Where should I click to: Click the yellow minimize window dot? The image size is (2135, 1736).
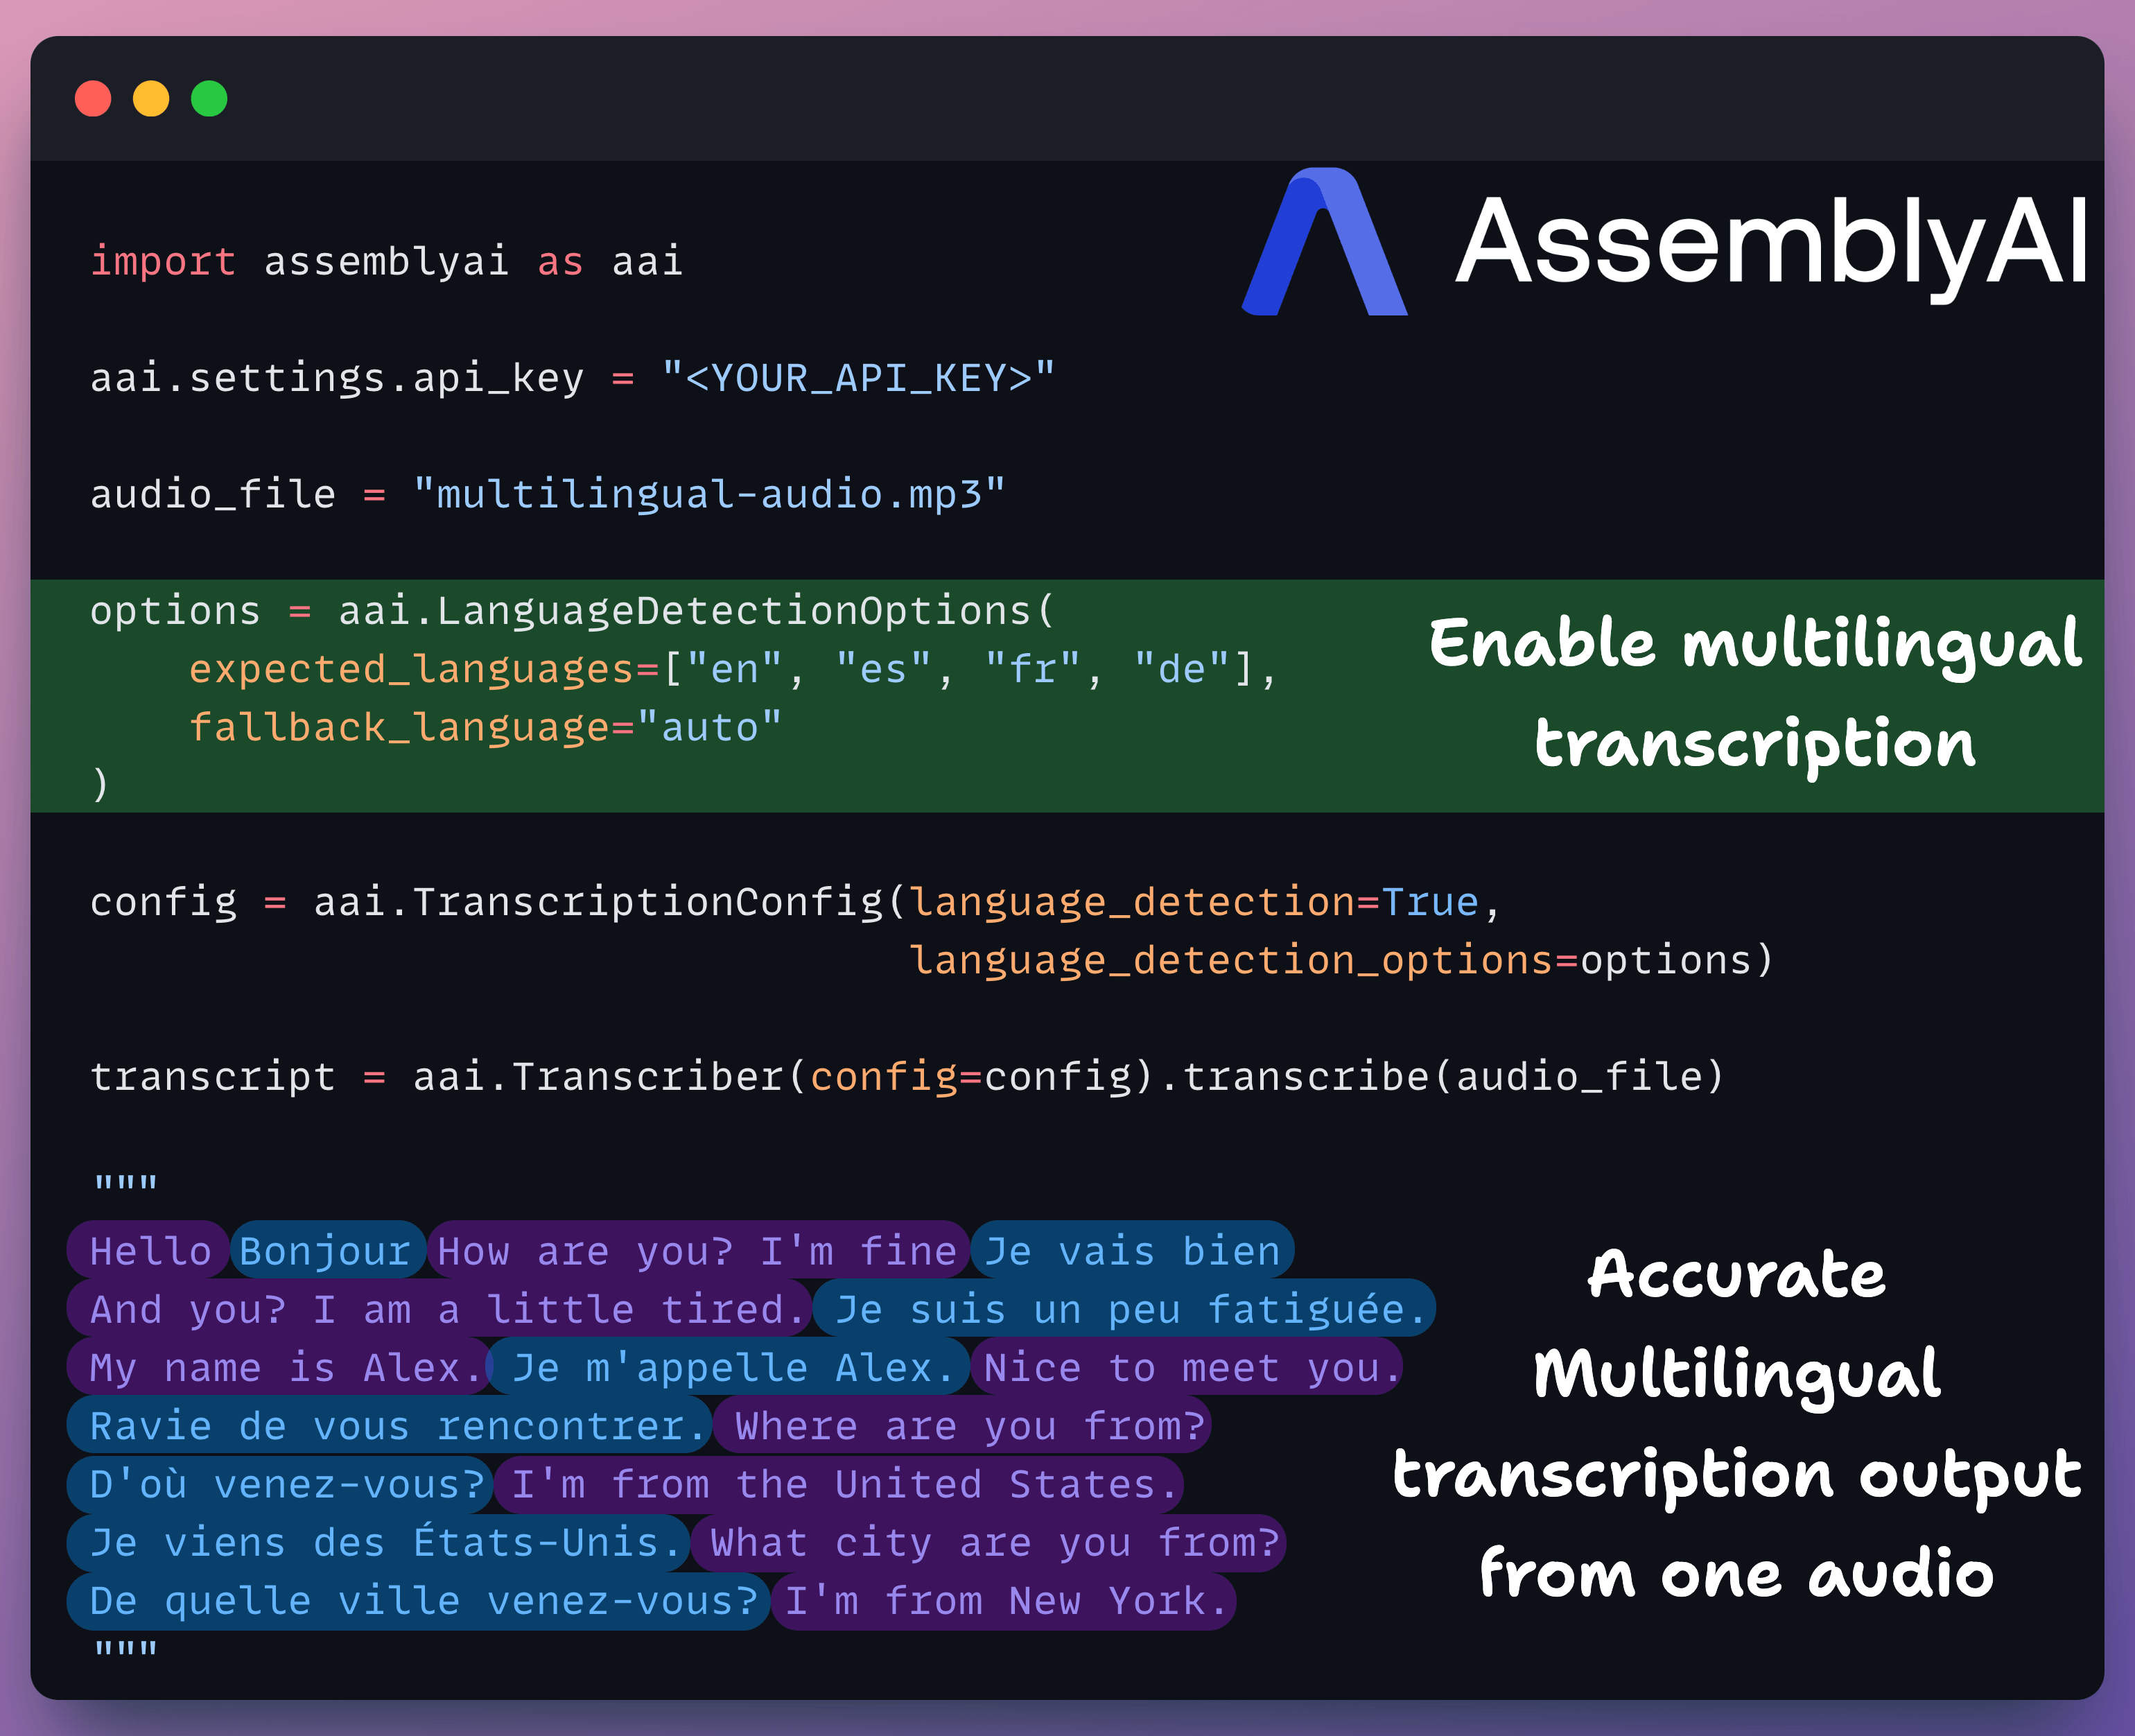point(151,99)
